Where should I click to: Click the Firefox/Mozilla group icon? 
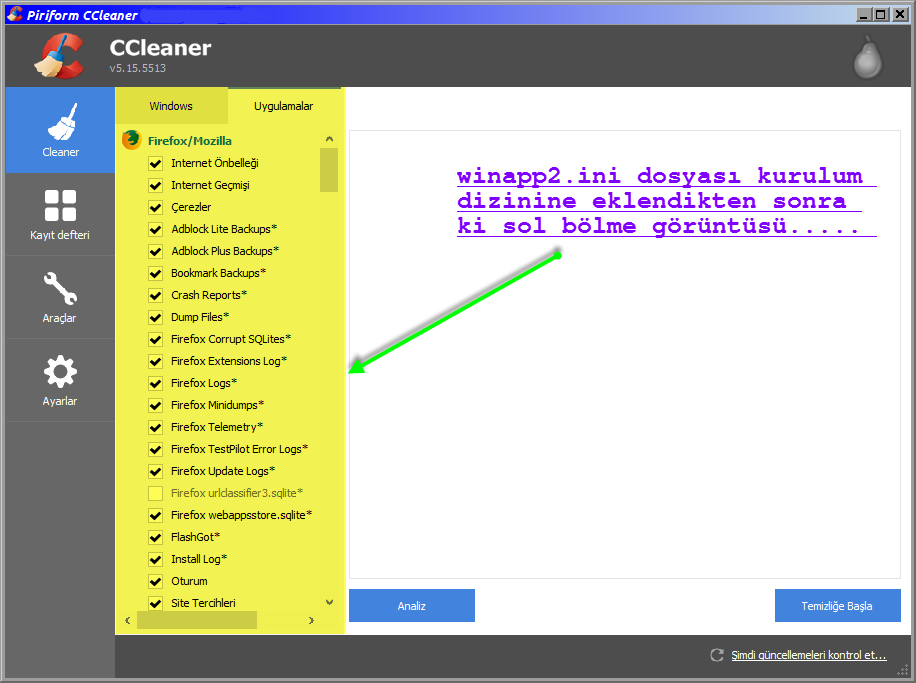pyautogui.click(x=131, y=140)
